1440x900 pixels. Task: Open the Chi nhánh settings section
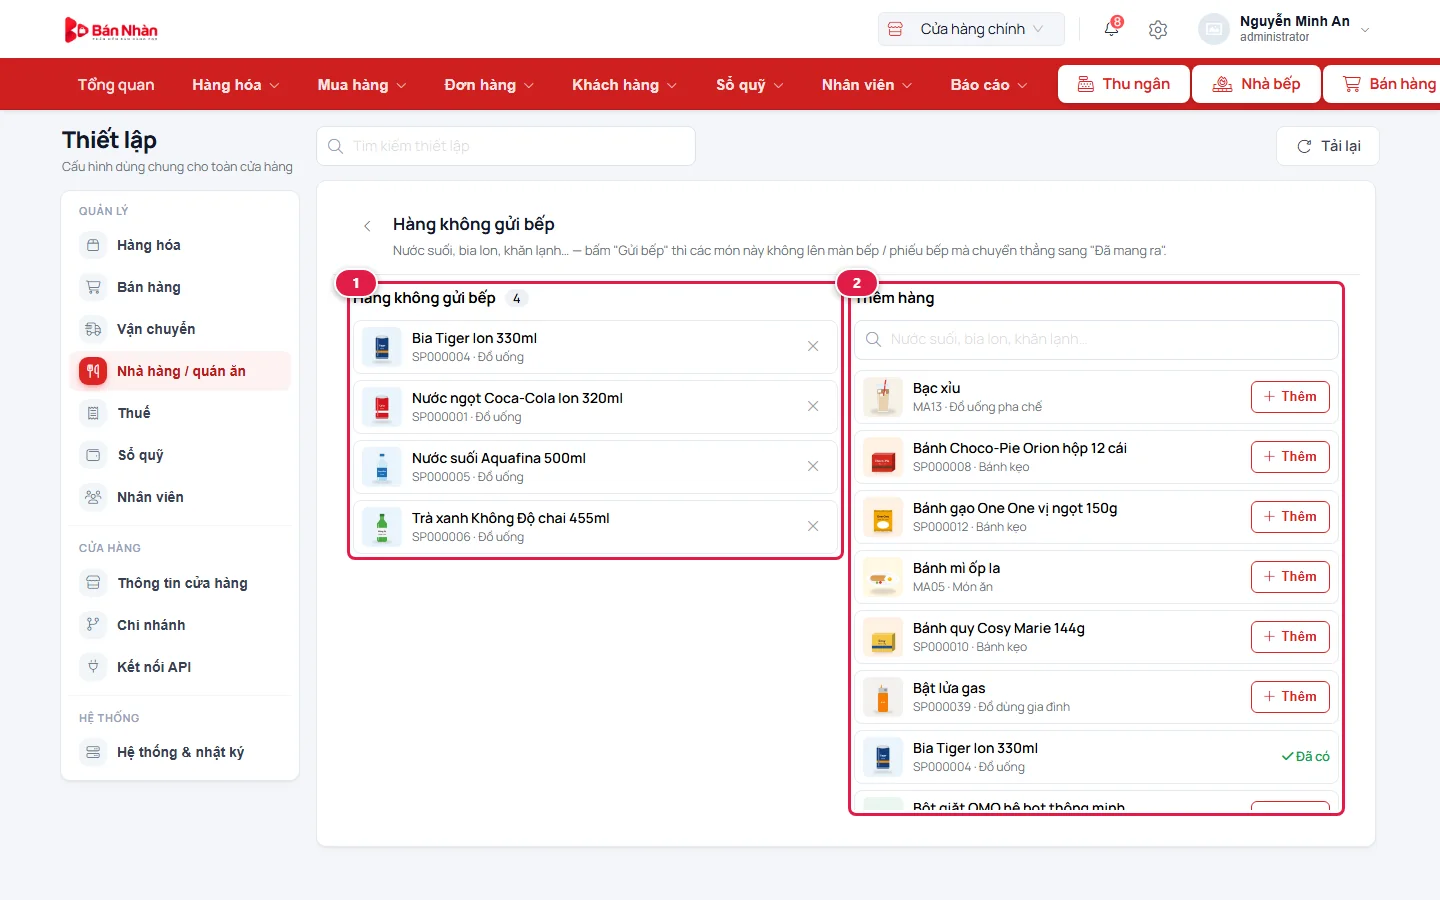click(180, 625)
